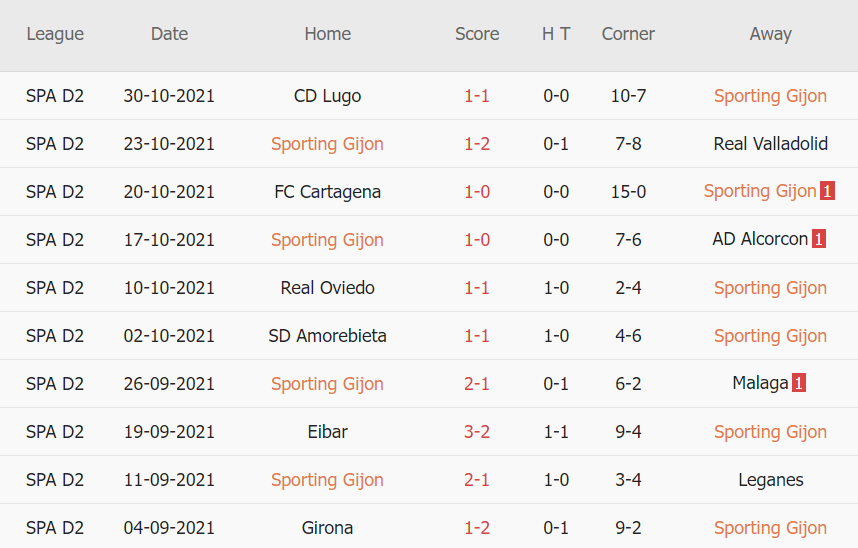Click the 30-10-2021 match date
Screen dimensions: 858x548
coord(169,96)
